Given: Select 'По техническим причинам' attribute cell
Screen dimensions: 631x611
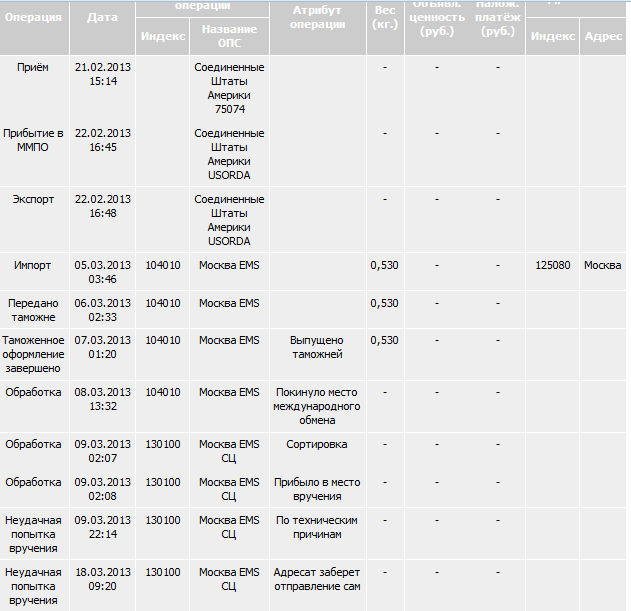Looking at the screenshot, I should 318,527.
